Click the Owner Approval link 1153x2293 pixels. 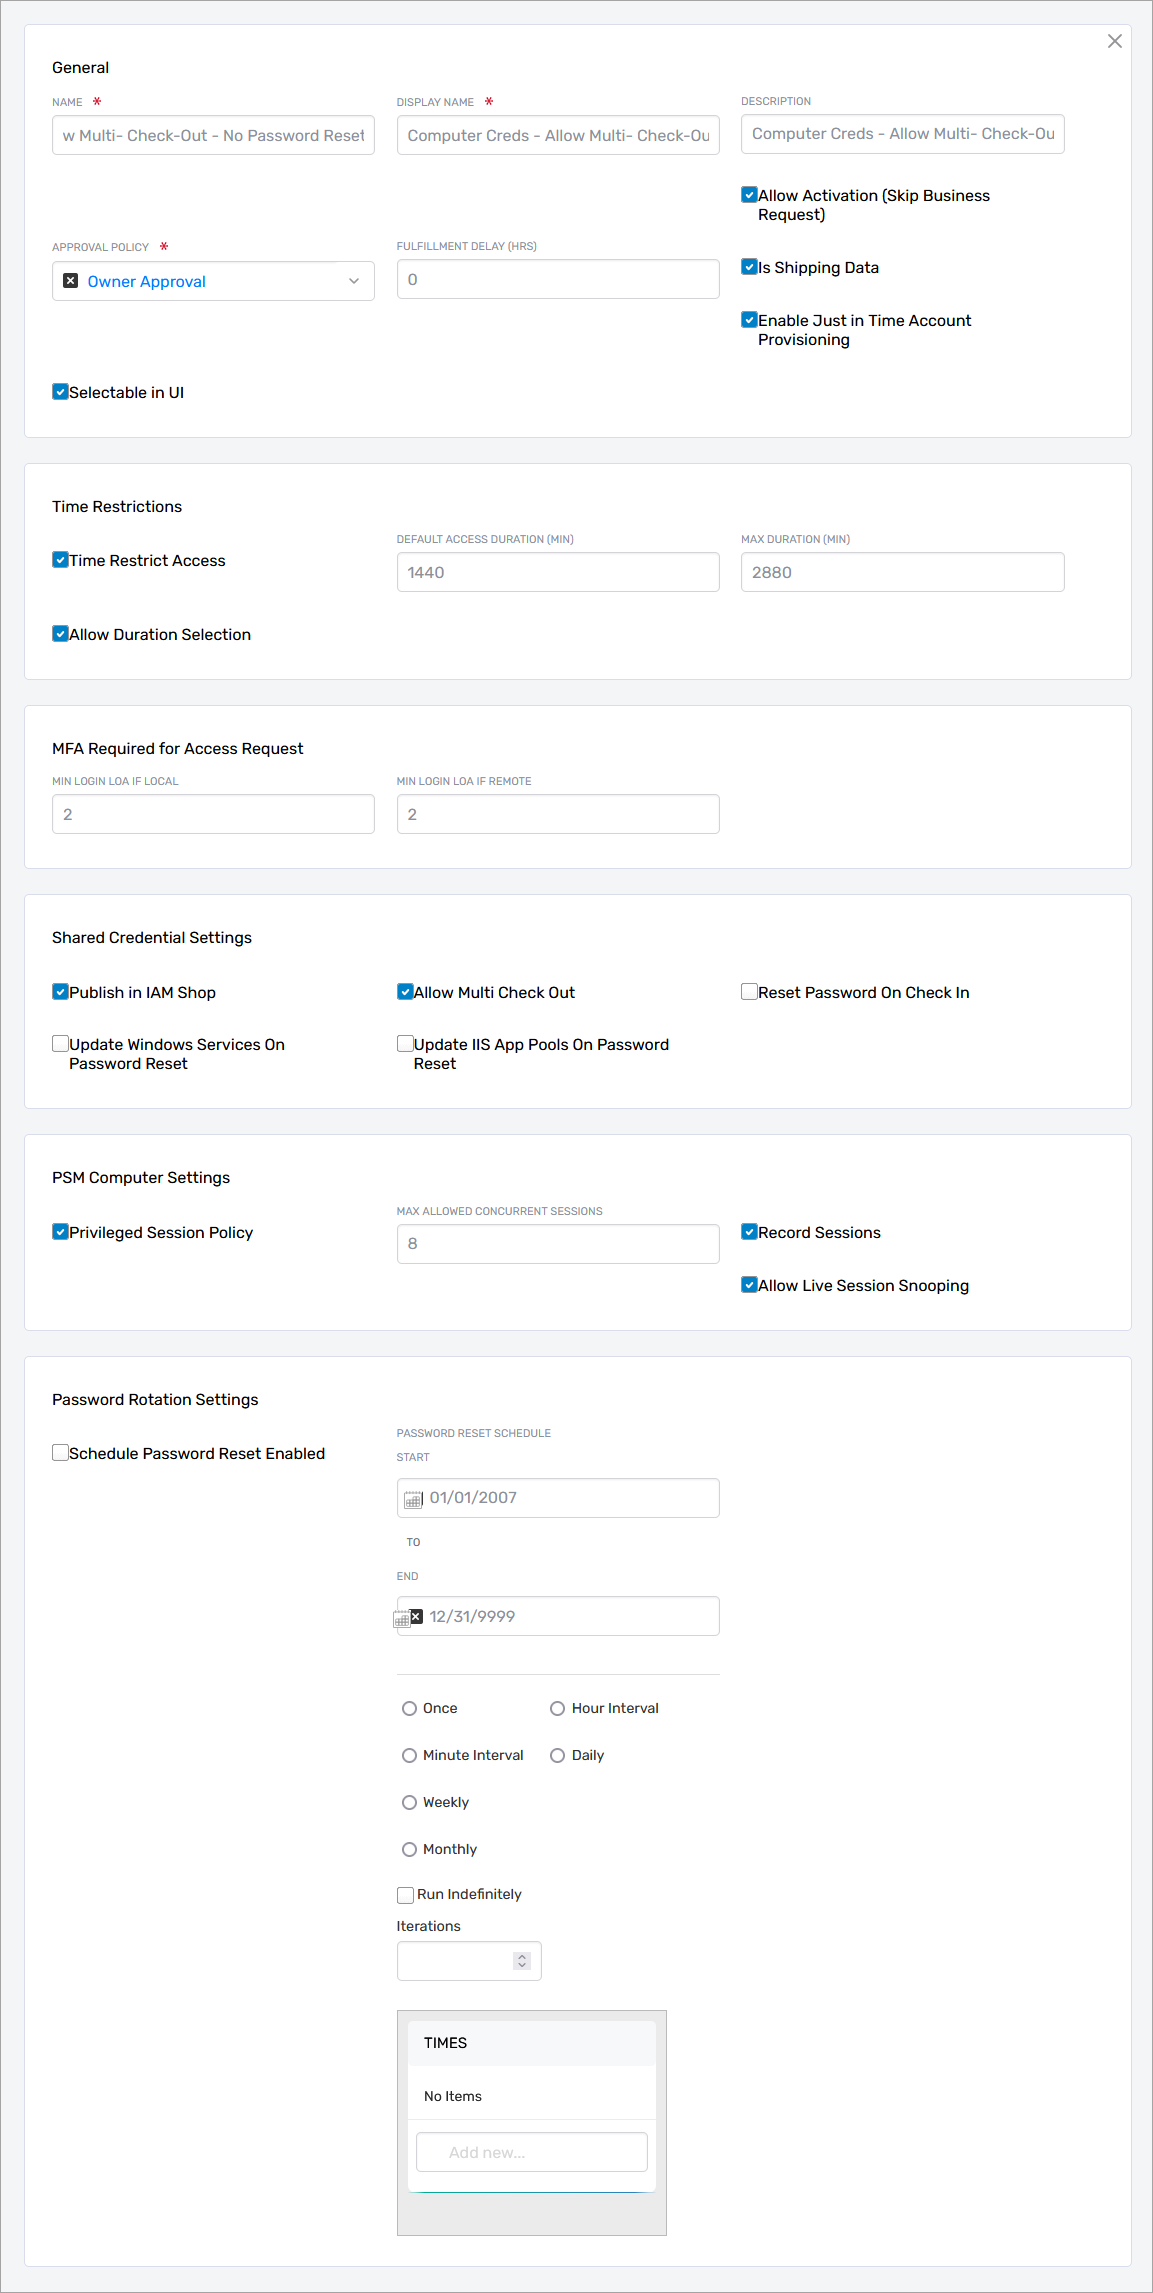tap(147, 282)
